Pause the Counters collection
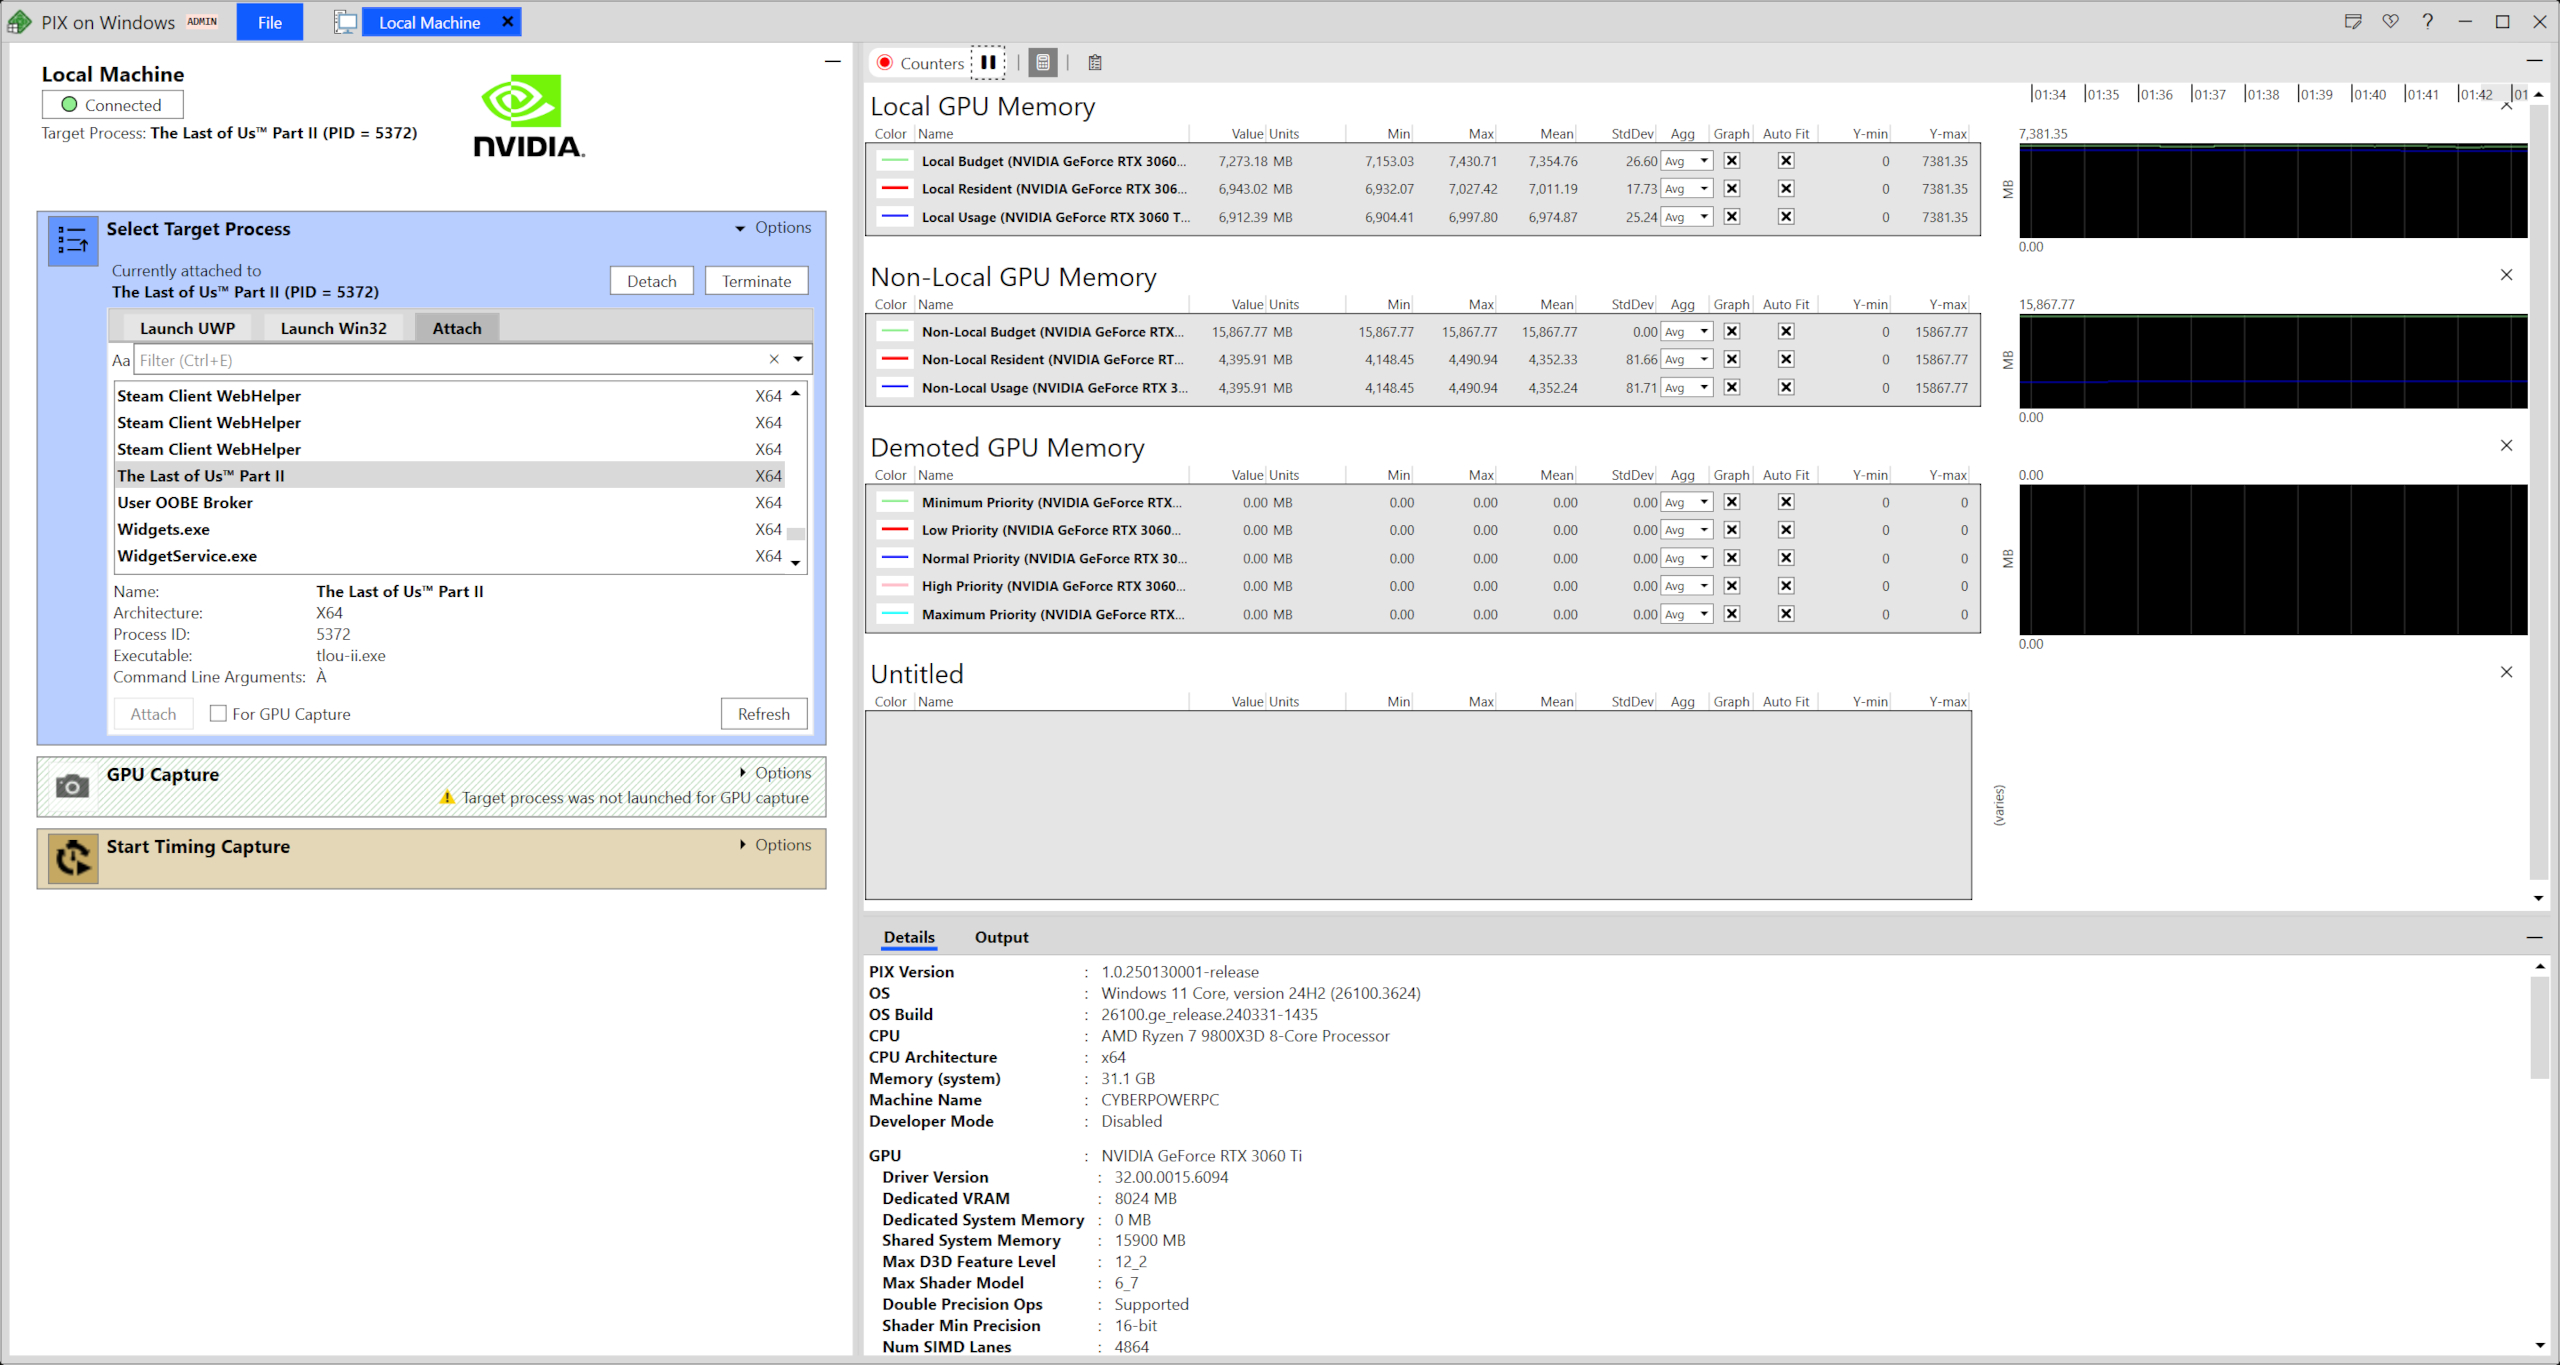 pyautogui.click(x=988, y=62)
